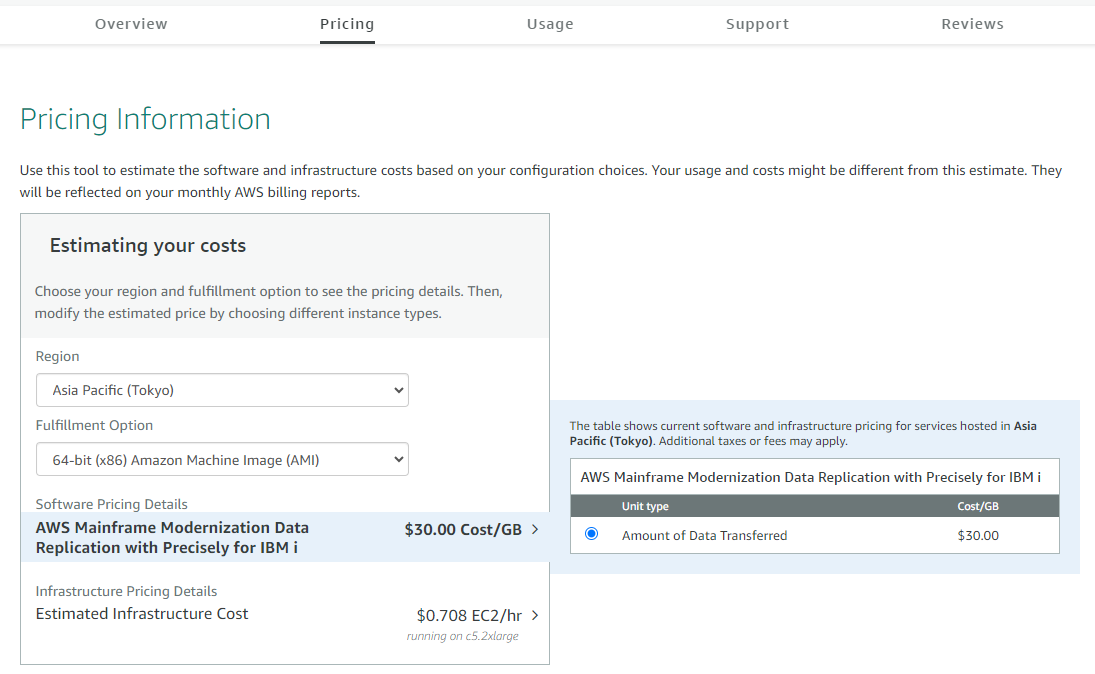Select the Amount of Data Transferred radio button
The image size is (1095, 674).
pos(590,534)
